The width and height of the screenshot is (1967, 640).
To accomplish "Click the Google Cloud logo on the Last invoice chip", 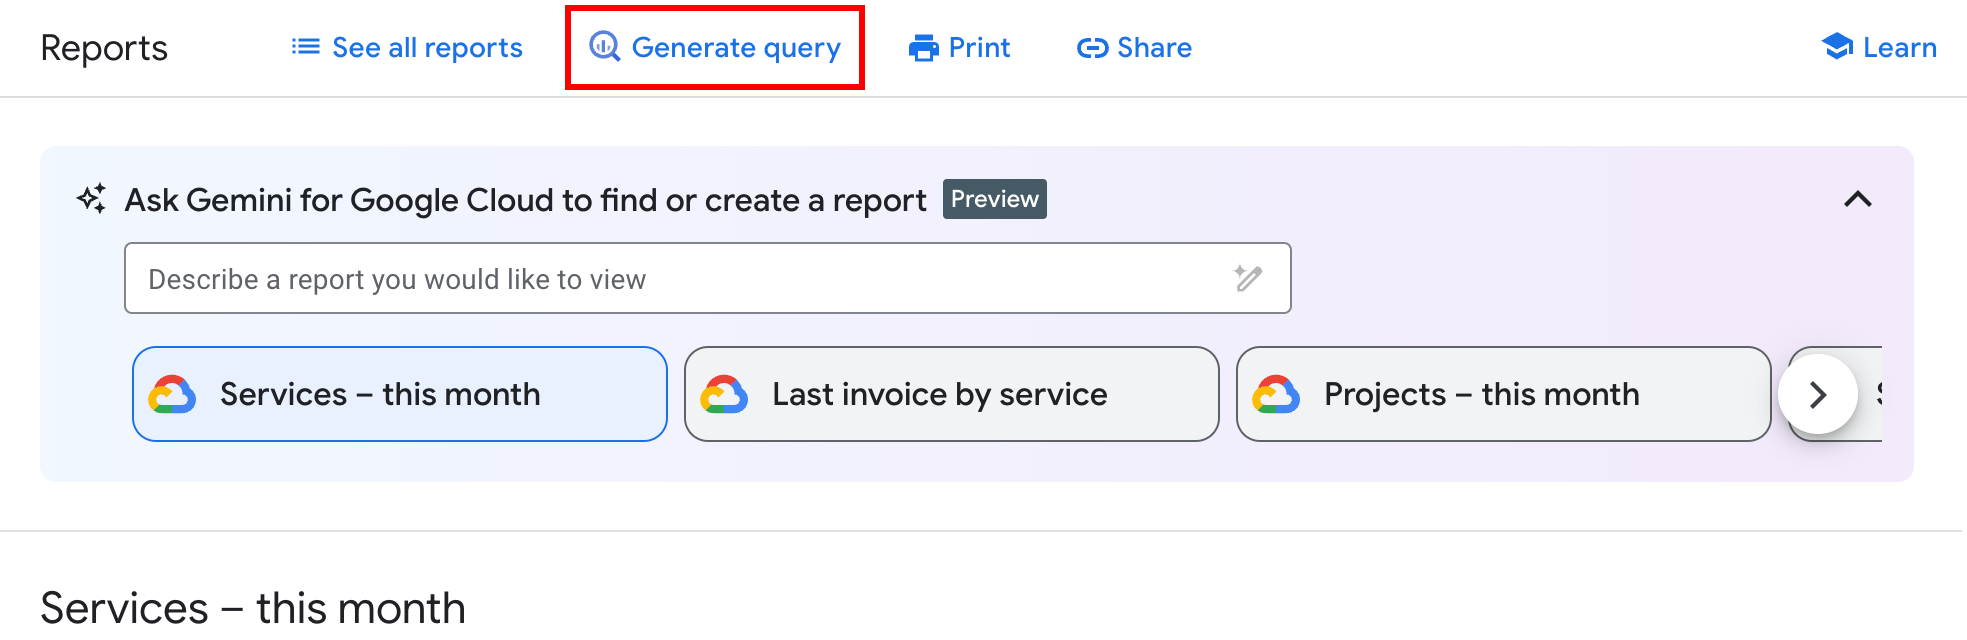I will 725,394.
